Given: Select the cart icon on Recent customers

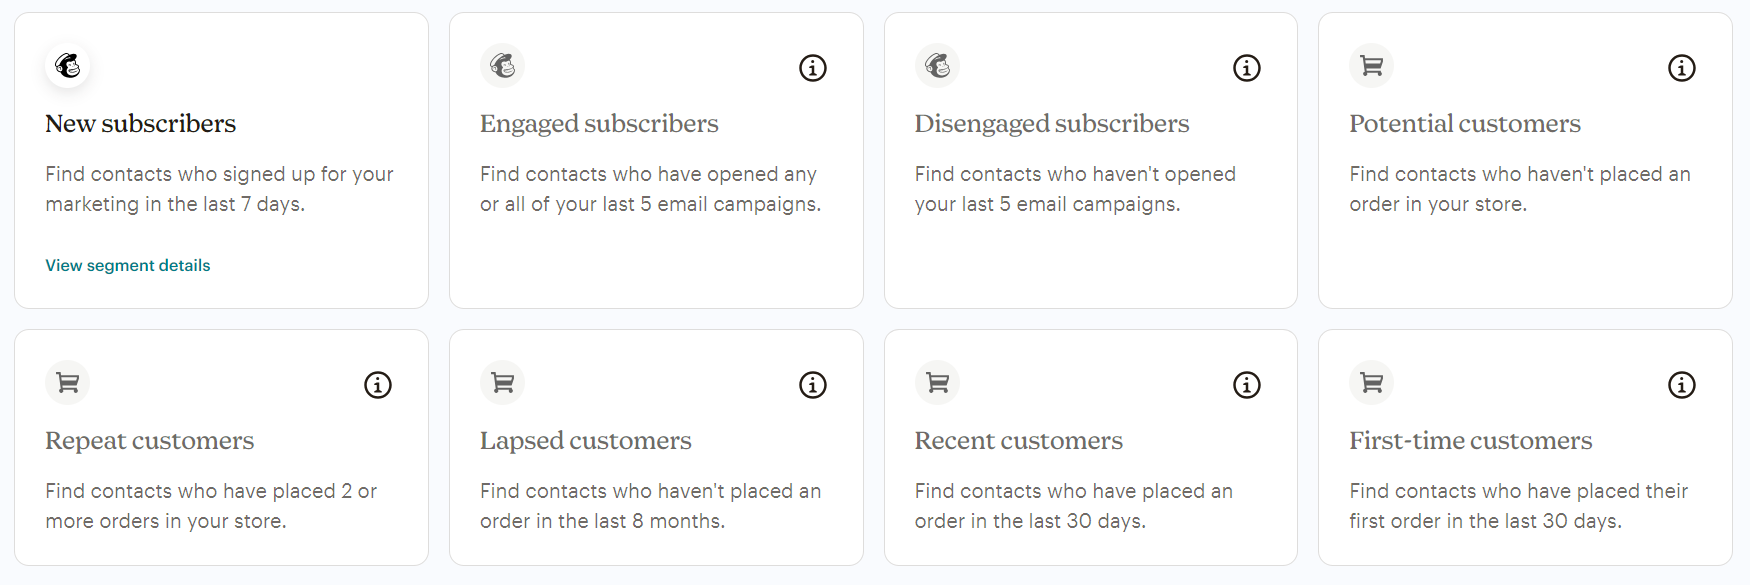Looking at the screenshot, I should click(x=936, y=382).
